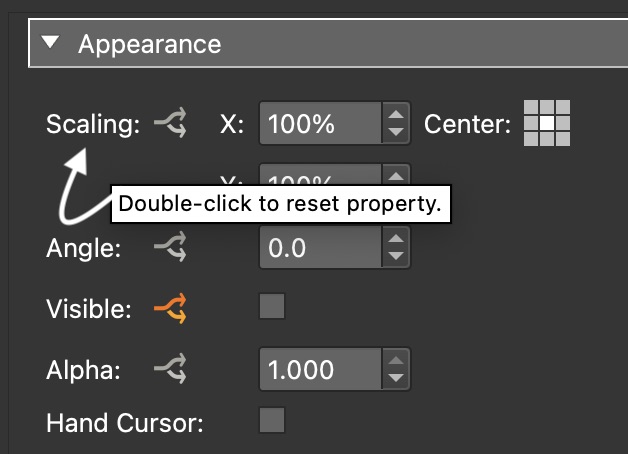
Task: Decrease the Angle value
Action: (397, 257)
